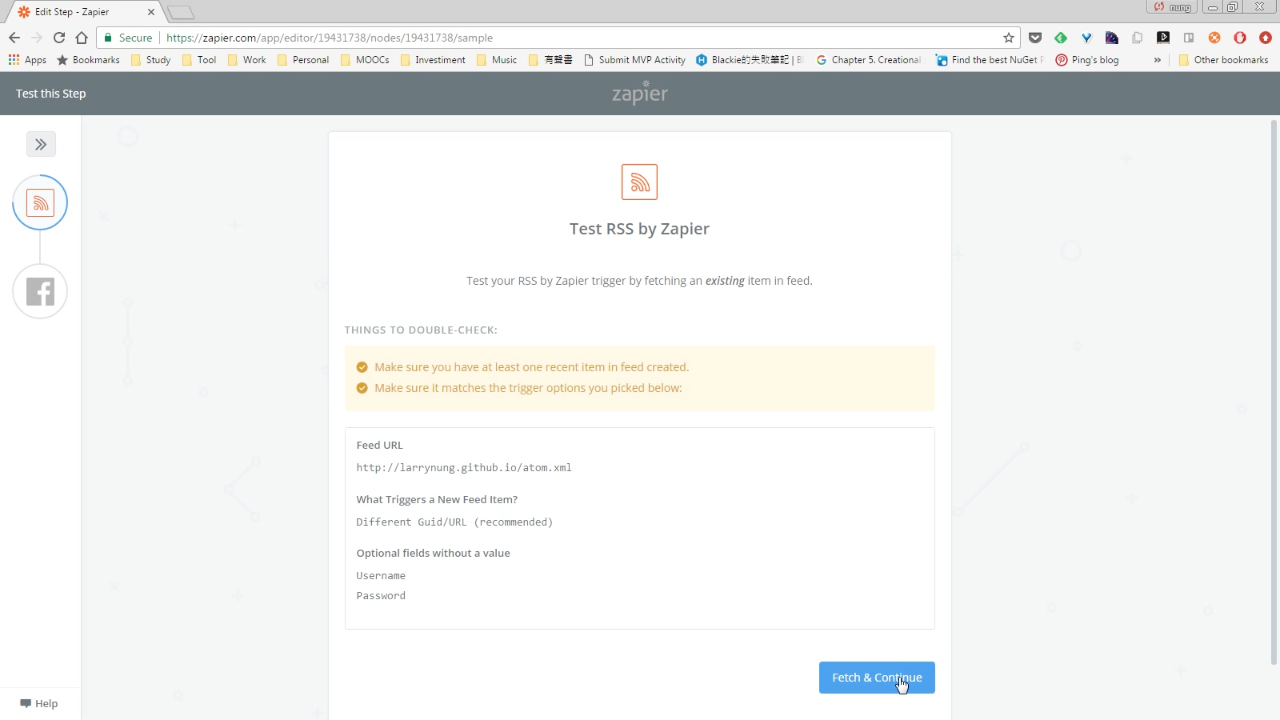
Task: Open Other bookmarks folder
Action: click(1224, 60)
